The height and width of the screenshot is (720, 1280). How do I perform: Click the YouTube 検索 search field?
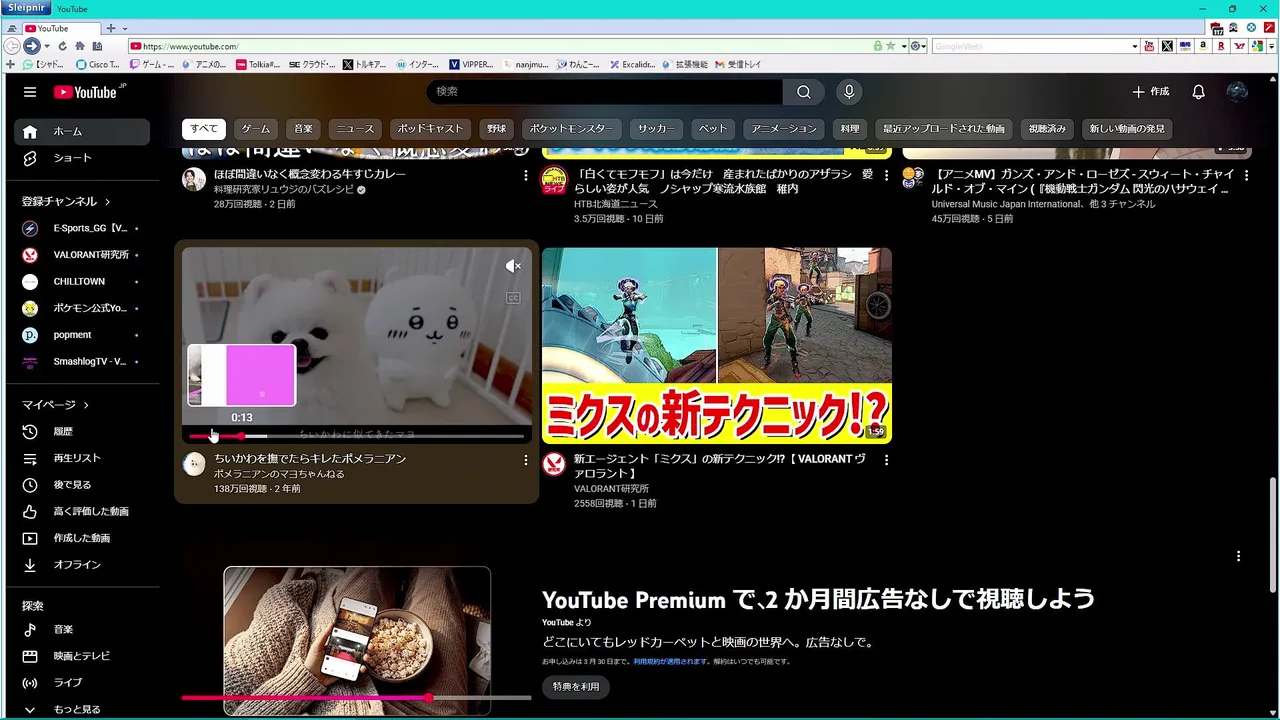point(605,92)
